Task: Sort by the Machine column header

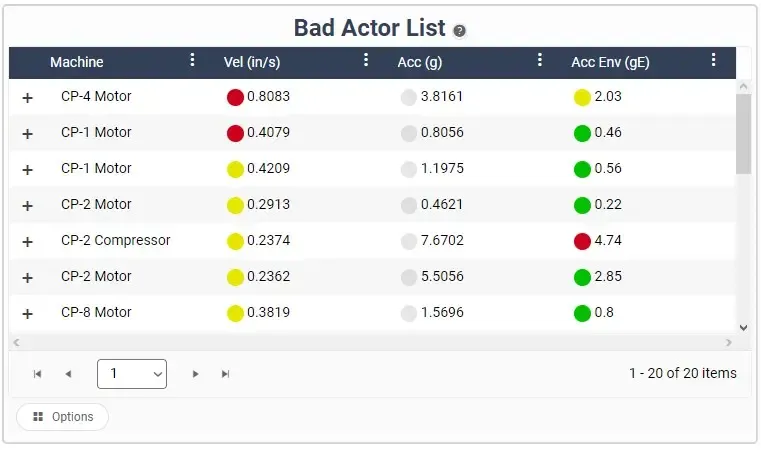Action: click(x=77, y=62)
